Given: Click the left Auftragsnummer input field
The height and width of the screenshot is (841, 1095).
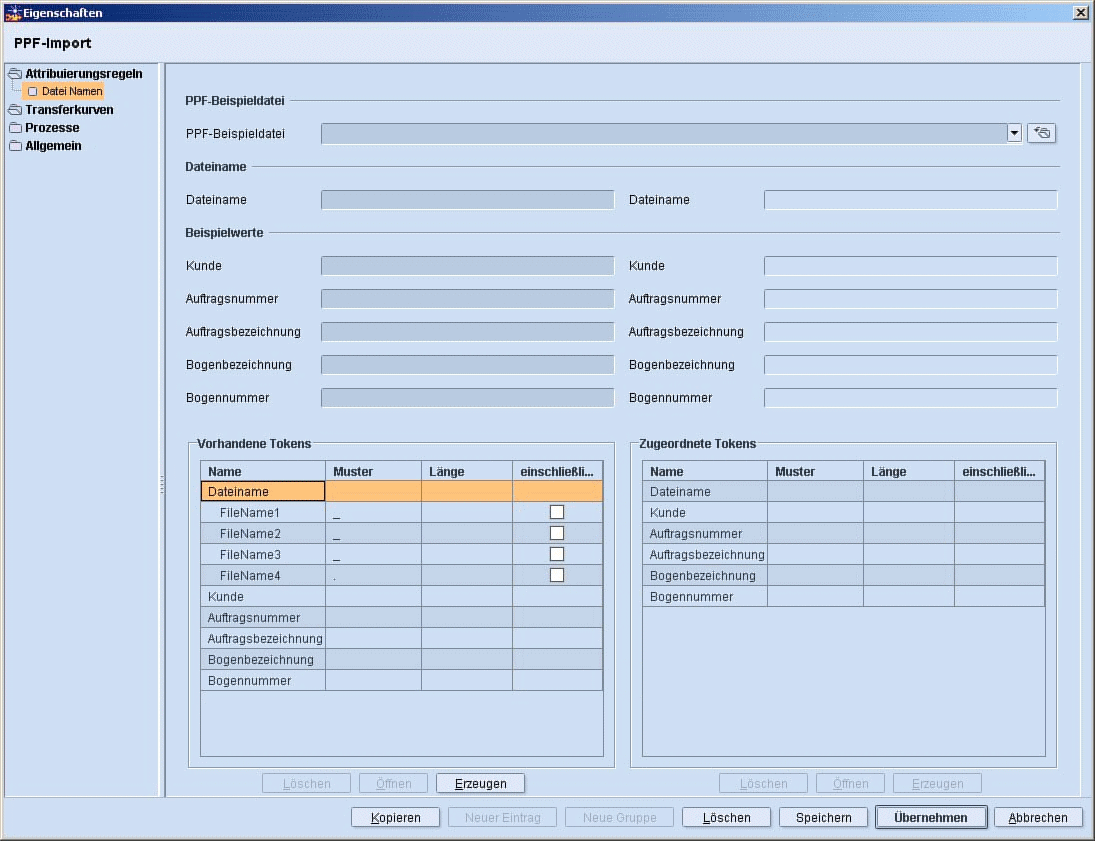Looking at the screenshot, I should pyautogui.click(x=467, y=299).
